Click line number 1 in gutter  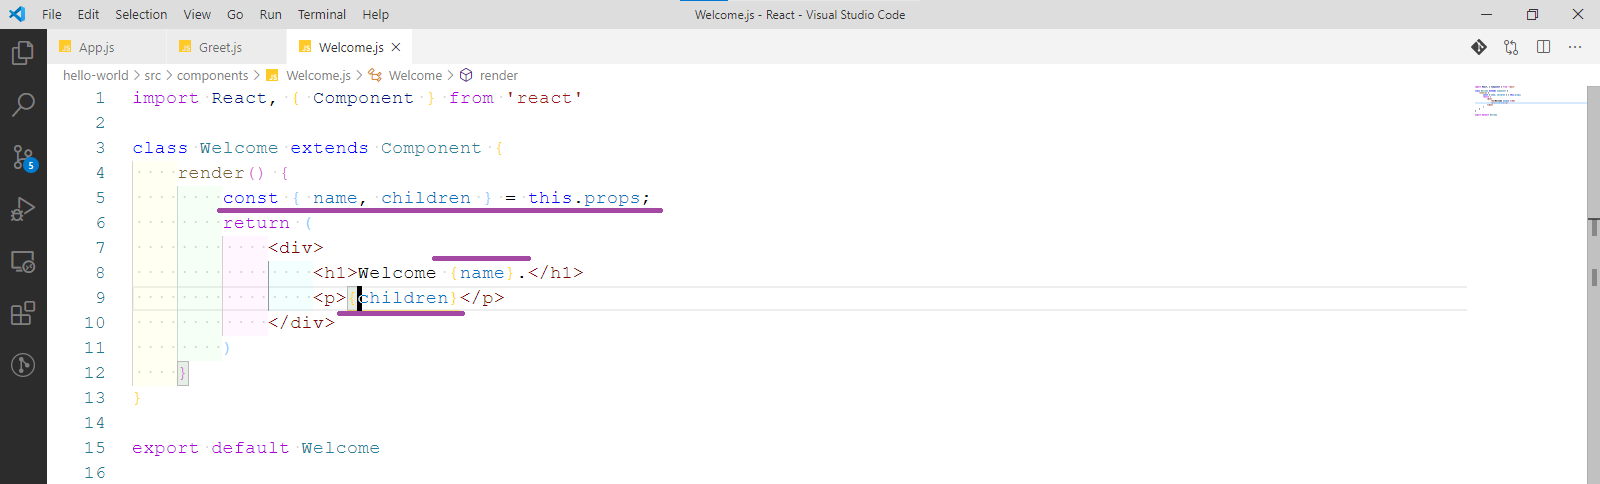coord(100,98)
